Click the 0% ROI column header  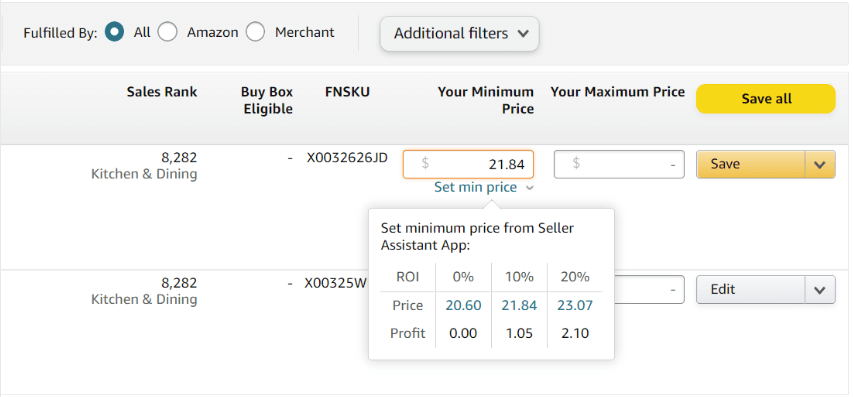click(x=463, y=277)
